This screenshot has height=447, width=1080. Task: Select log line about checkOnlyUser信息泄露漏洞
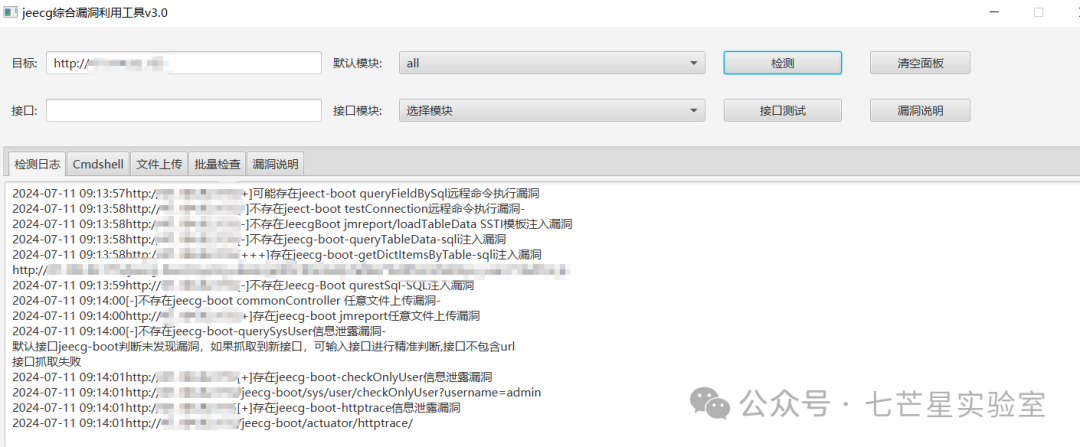pos(252,377)
